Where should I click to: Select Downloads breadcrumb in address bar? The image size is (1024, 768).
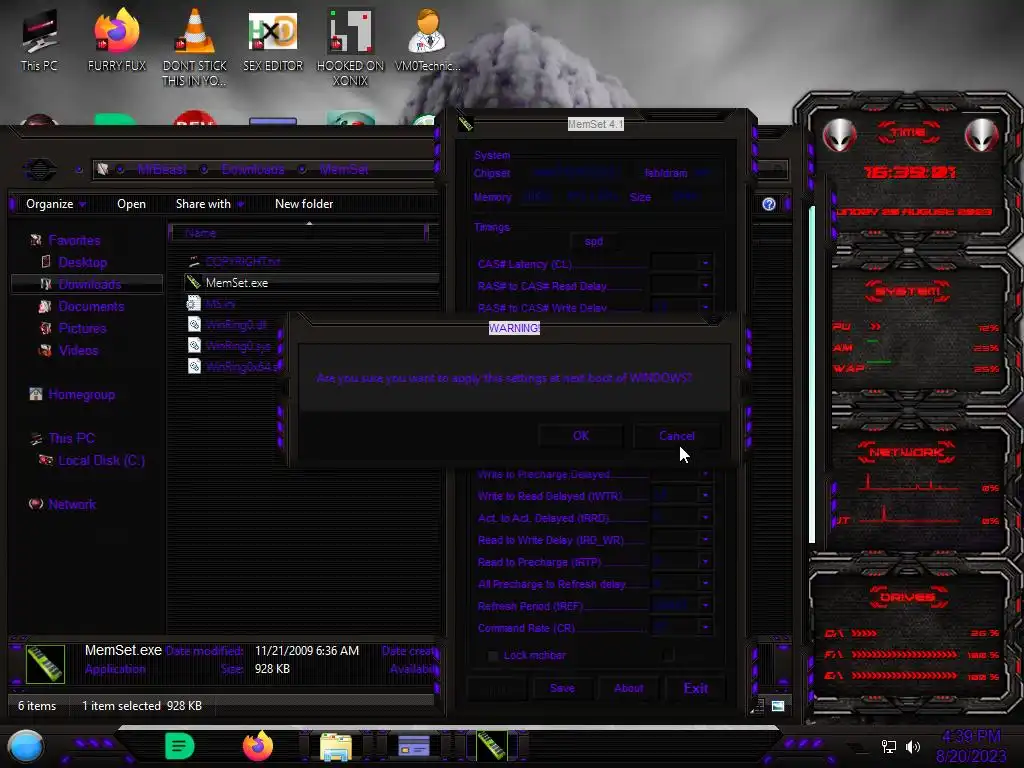[x=253, y=170]
